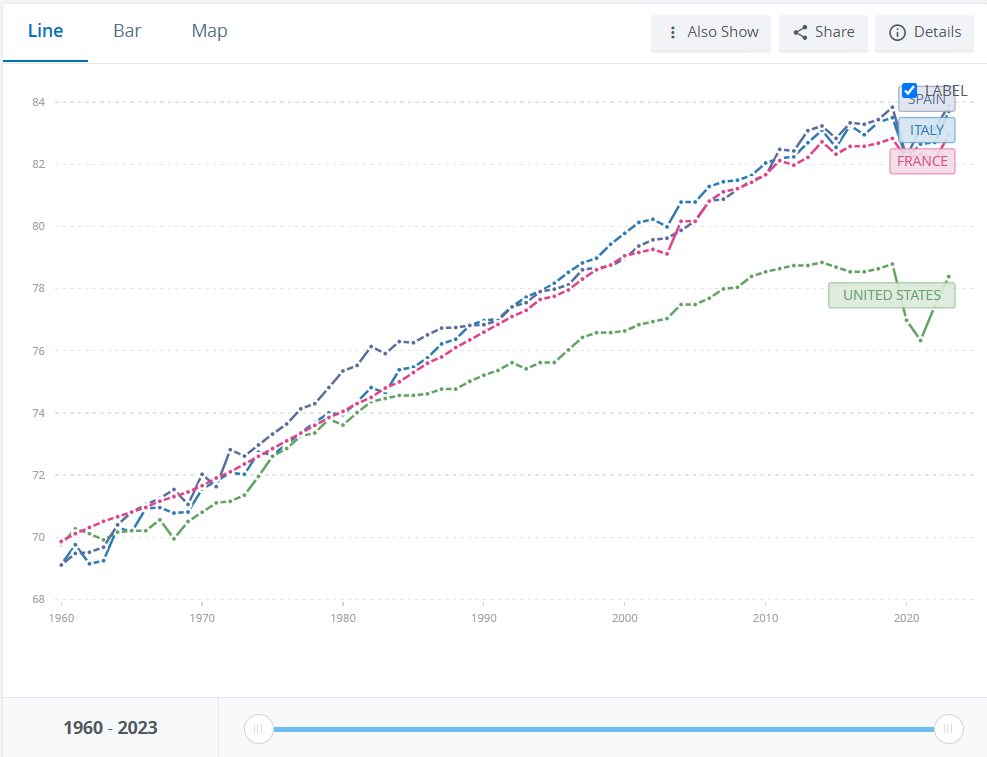This screenshot has width=987, height=757.
Task: Click the three-dot icon in Also Show
Action: point(672,32)
